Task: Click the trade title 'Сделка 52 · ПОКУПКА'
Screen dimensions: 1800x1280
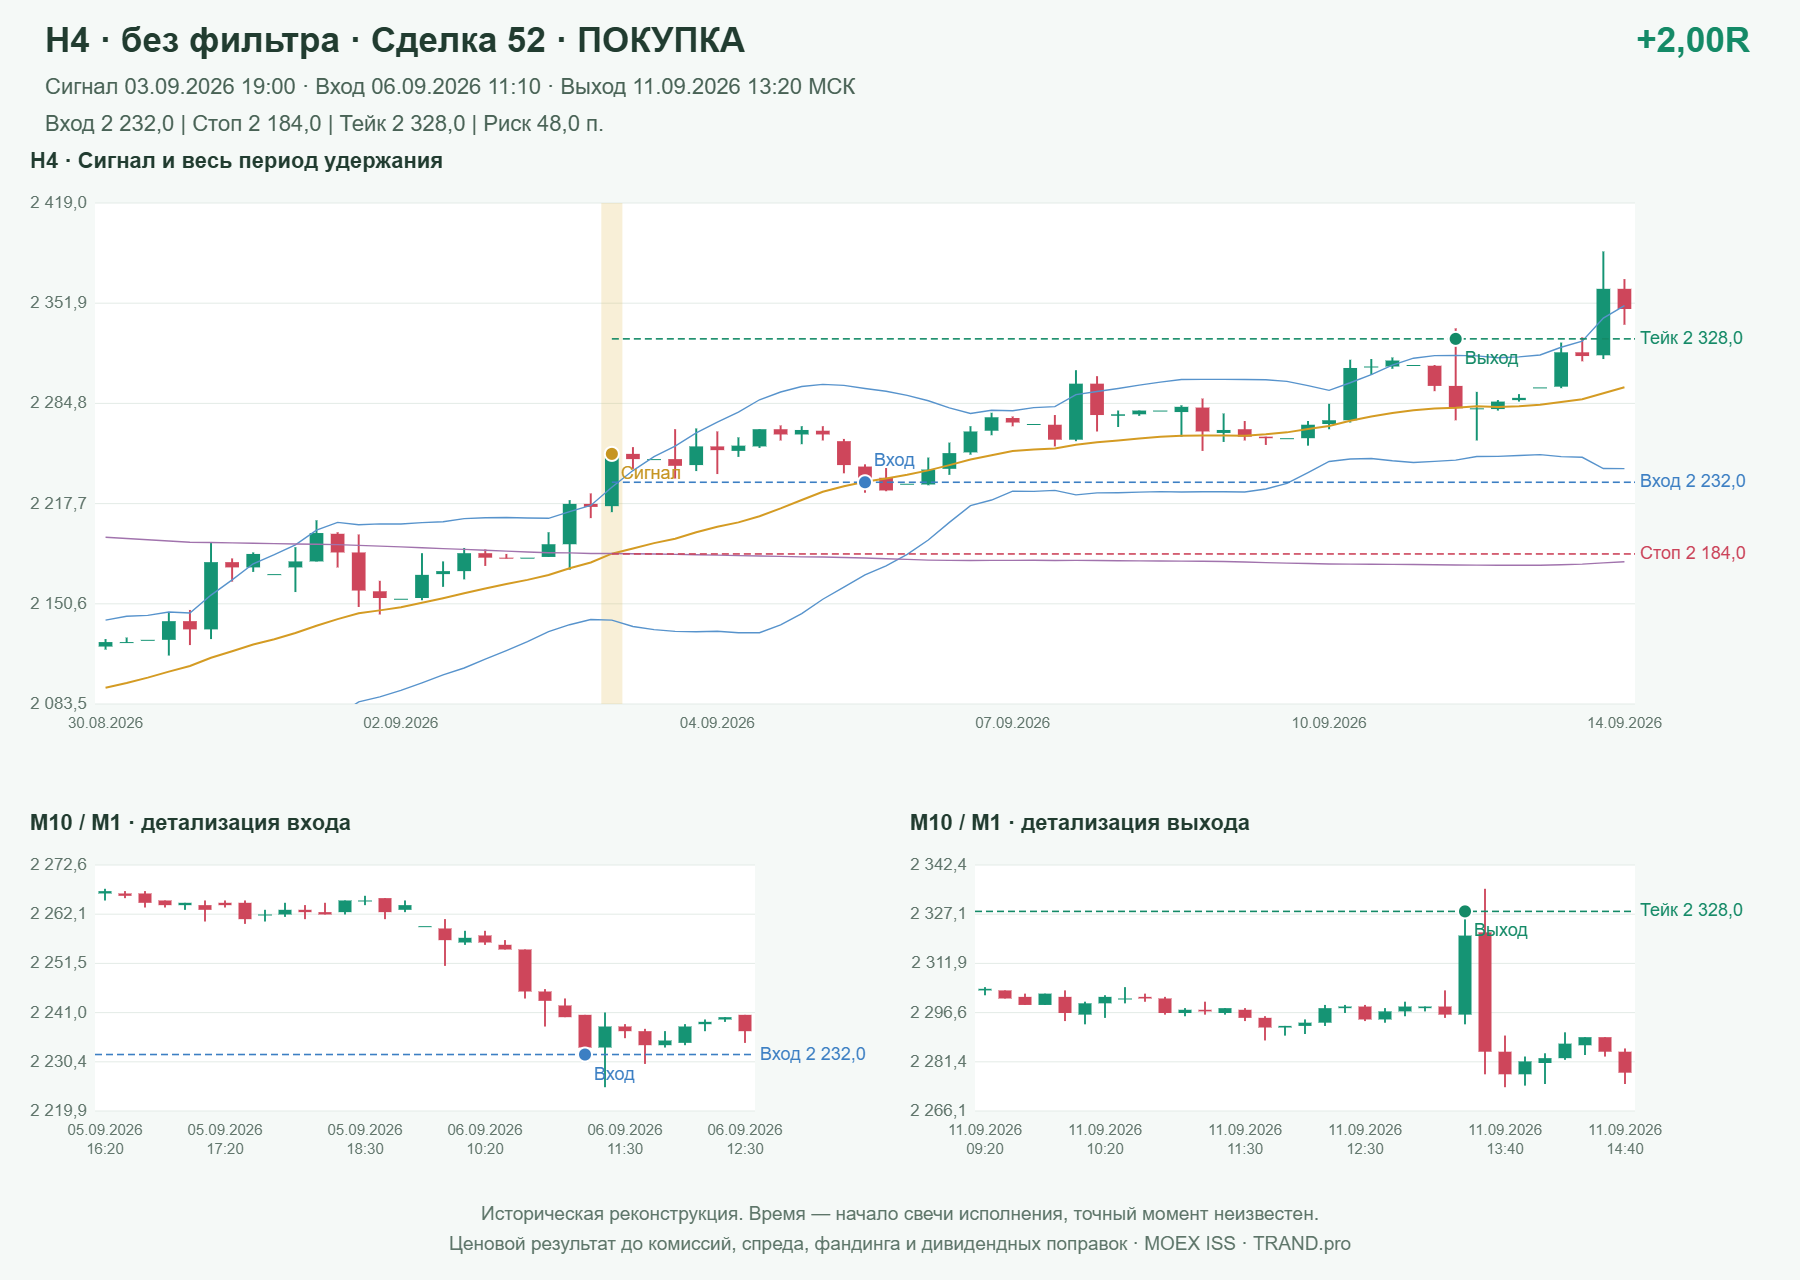Action: point(557,40)
